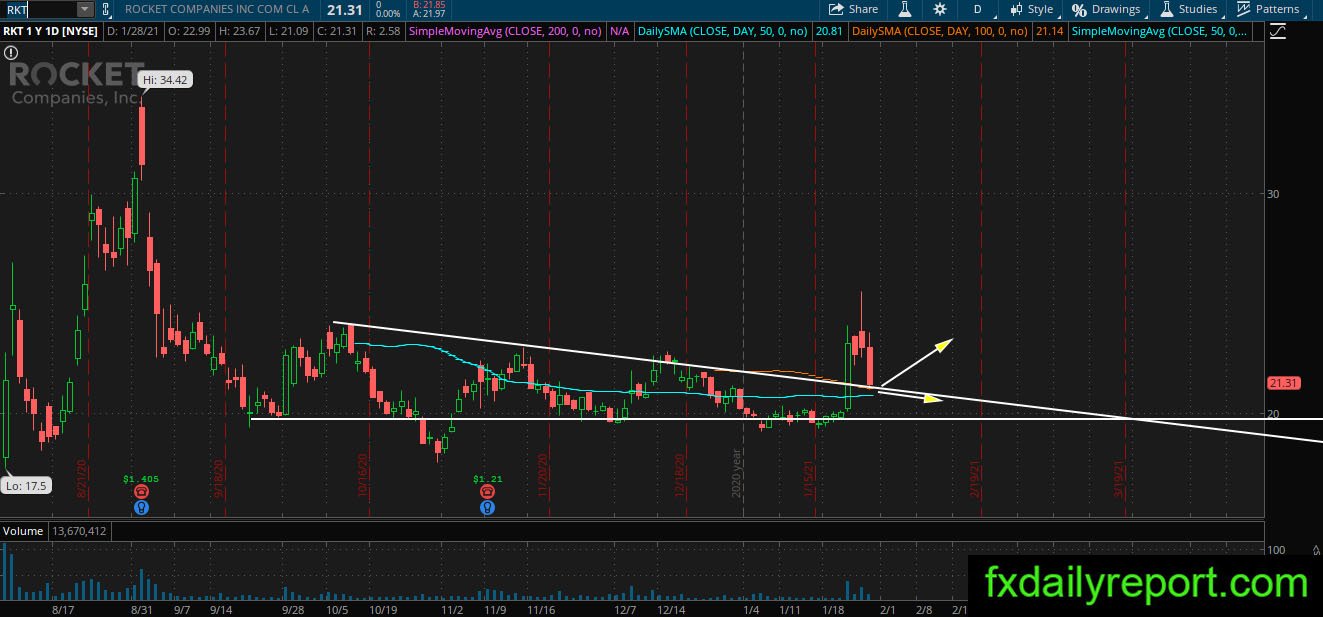Click the 9/18/20 expiration marker
1323x617 pixels.
coord(219,478)
